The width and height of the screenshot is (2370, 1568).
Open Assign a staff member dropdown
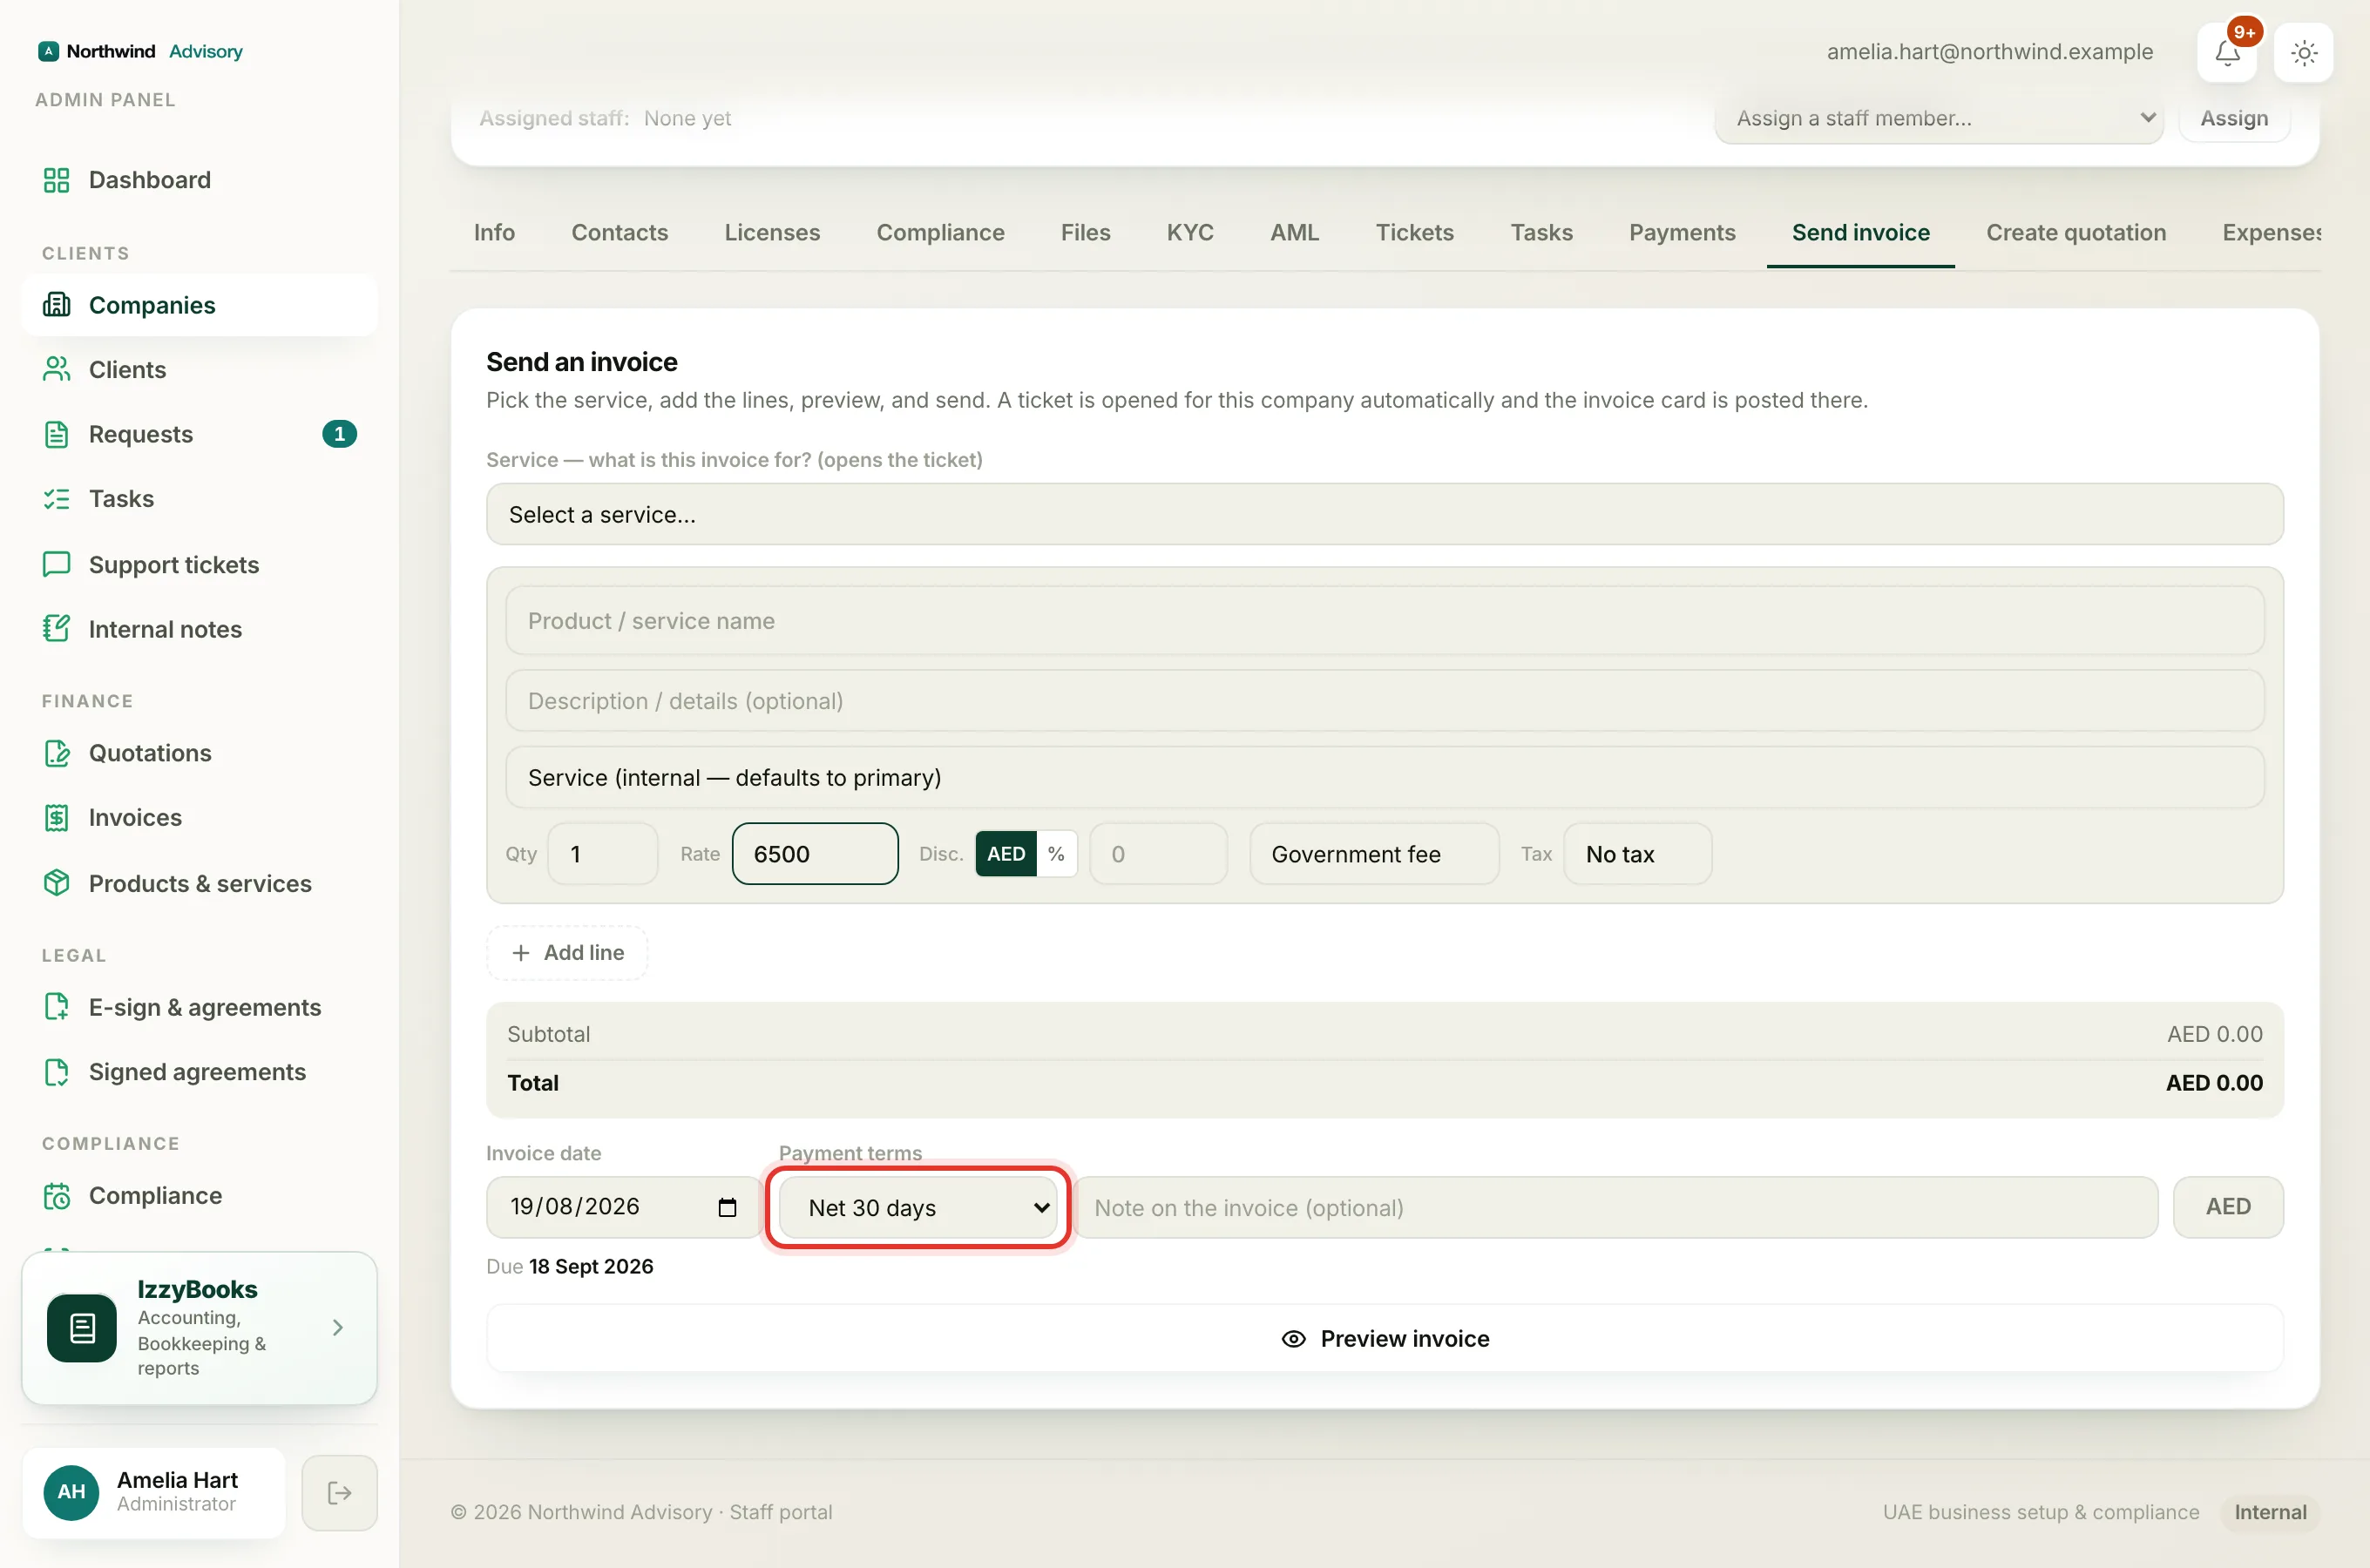(1939, 118)
